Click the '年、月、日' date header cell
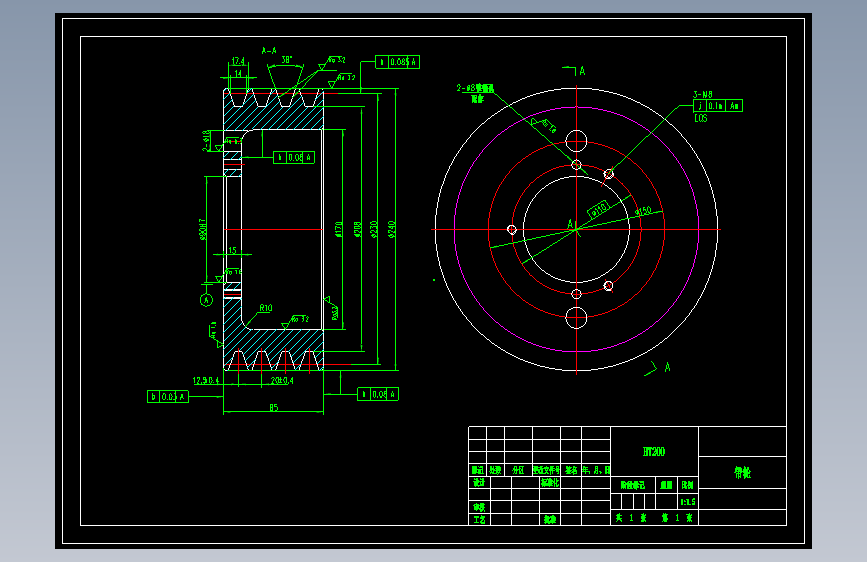The image size is (867, 562). pyautogui.click(x=596, y=470)
